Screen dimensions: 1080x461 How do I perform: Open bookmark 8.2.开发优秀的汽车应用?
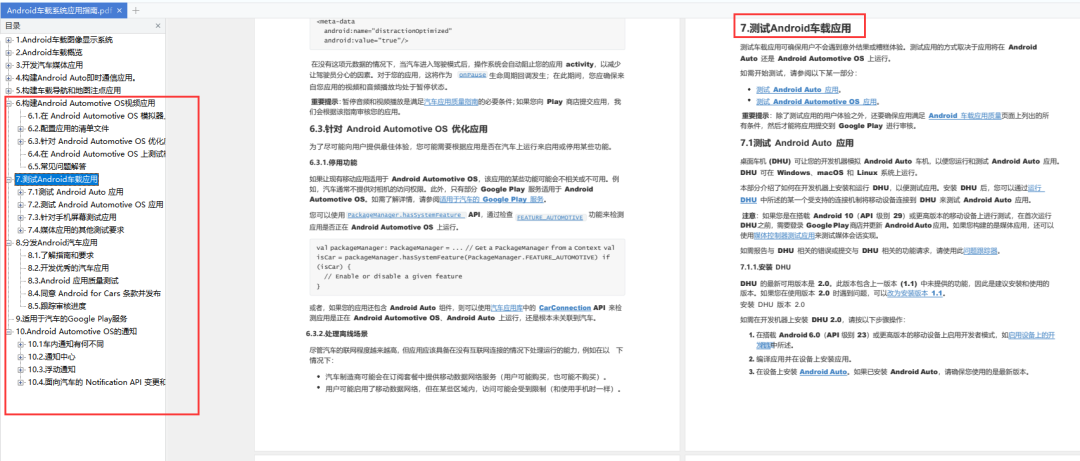69,267
